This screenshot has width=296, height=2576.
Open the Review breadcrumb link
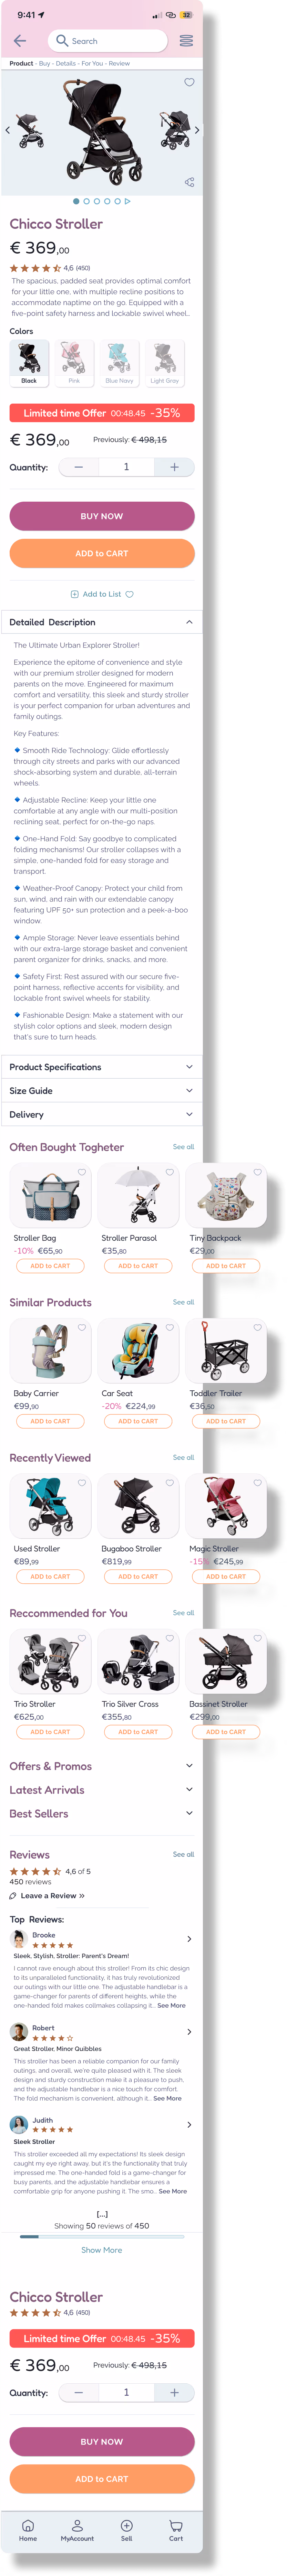click(x=119, y=63)
